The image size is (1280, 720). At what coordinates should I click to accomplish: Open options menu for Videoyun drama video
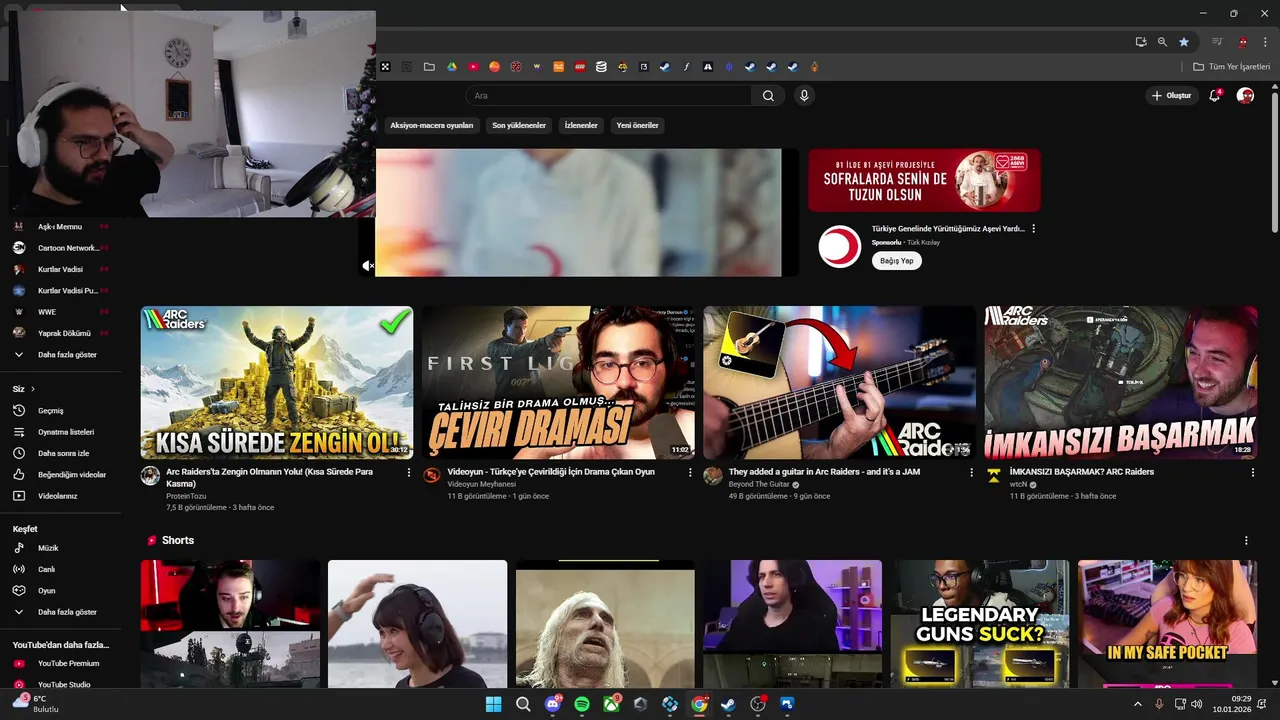click(x=690, y=473)
